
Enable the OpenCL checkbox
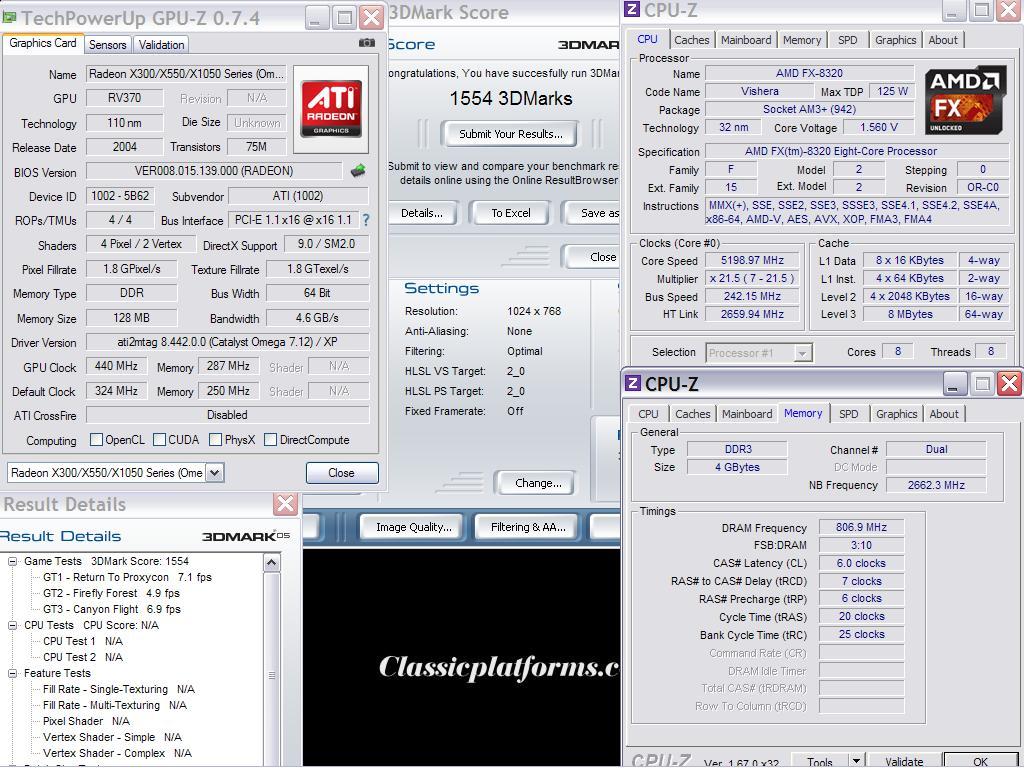(96, 440)
